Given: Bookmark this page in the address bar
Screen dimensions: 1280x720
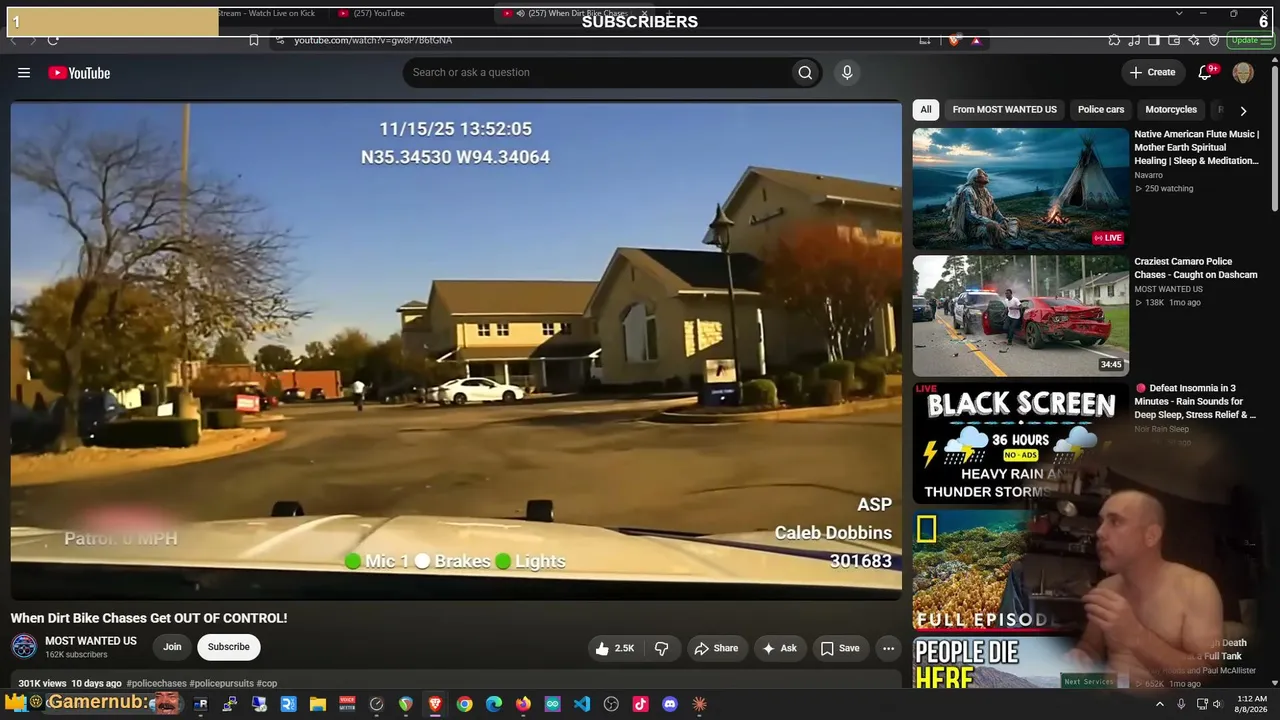Looking at the screenshot, I should coord(254,40).
